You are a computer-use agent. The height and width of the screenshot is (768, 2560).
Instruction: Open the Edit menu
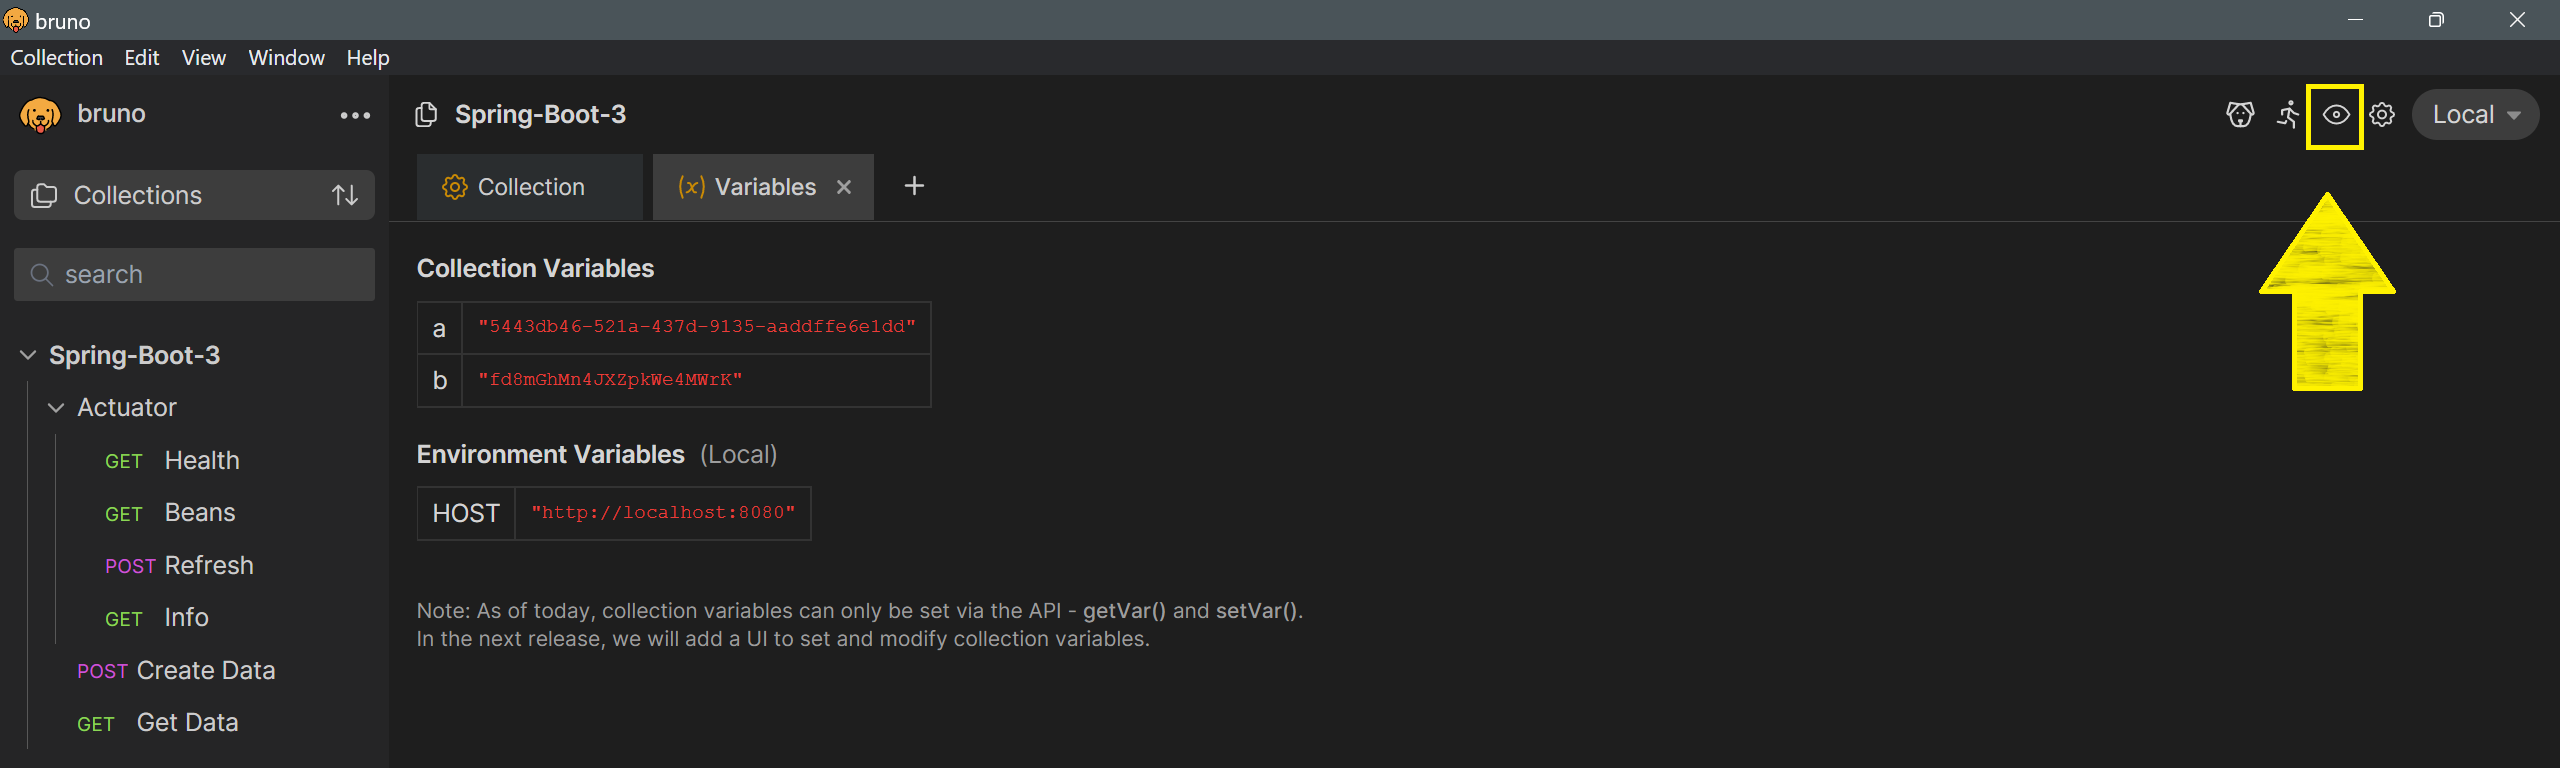(142, 58)
